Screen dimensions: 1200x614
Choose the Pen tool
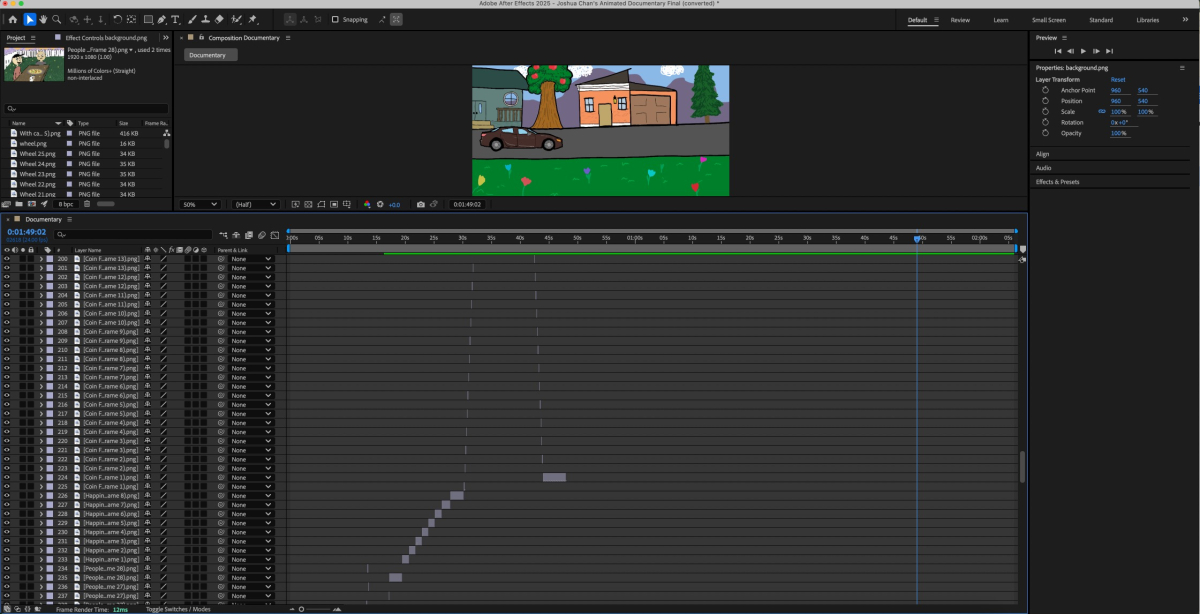click(161, 19)
